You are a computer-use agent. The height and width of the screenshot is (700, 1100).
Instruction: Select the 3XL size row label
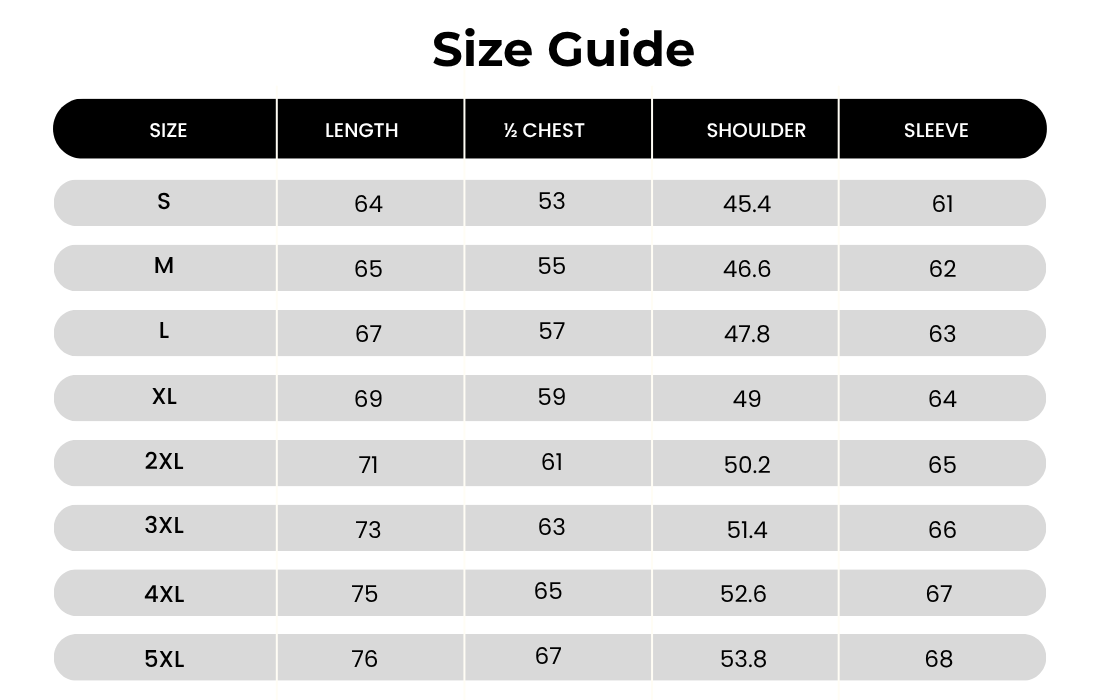tap(164, 525)
